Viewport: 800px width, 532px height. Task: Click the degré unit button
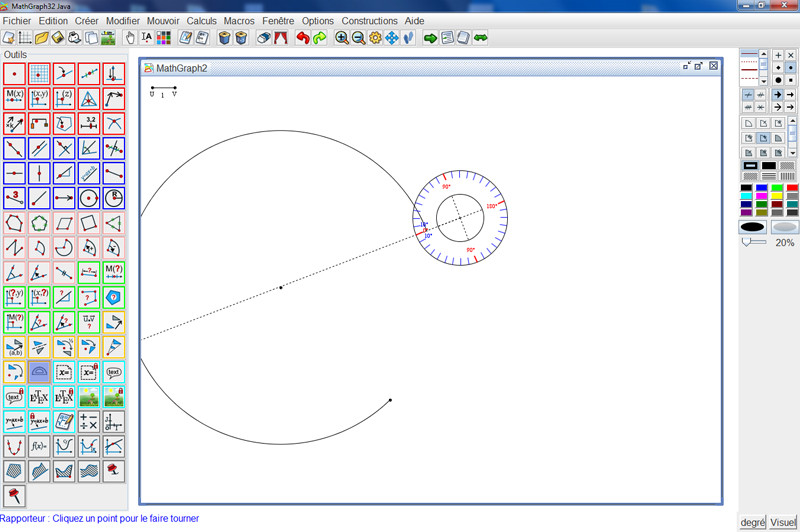[x=753, y=522]
